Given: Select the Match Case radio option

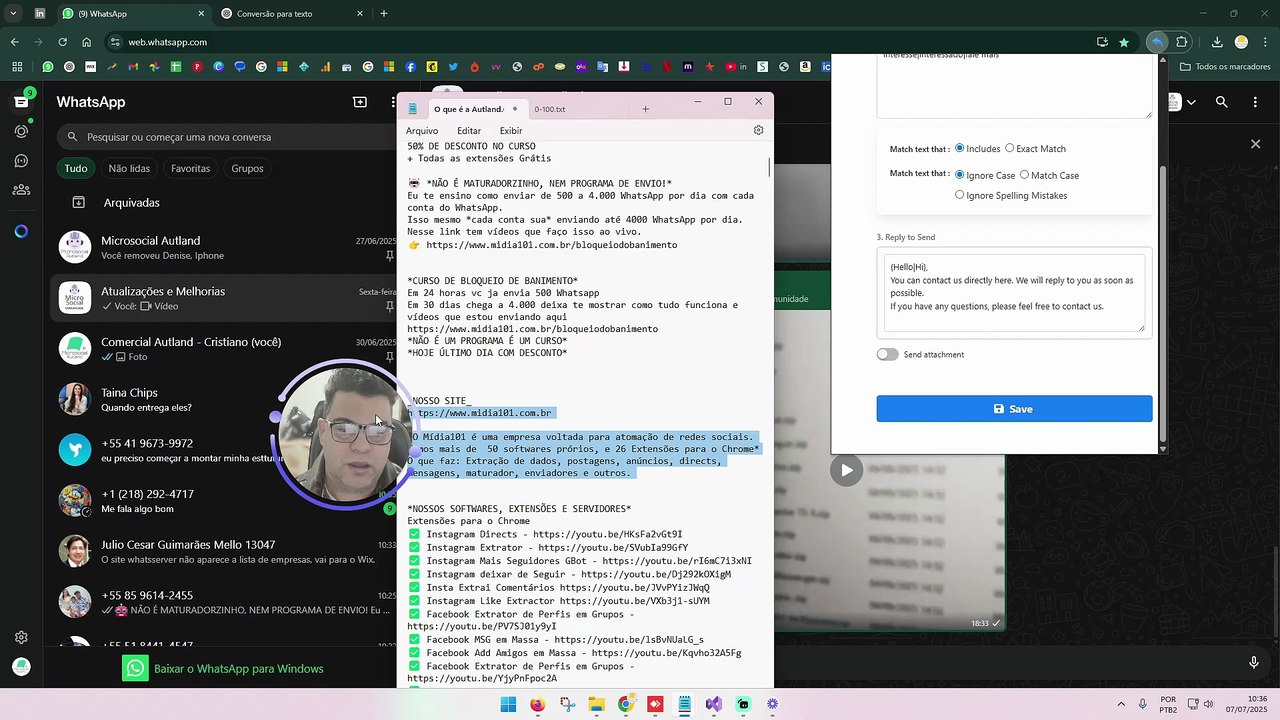Looking at the screenshot, I should [1024, 175].
